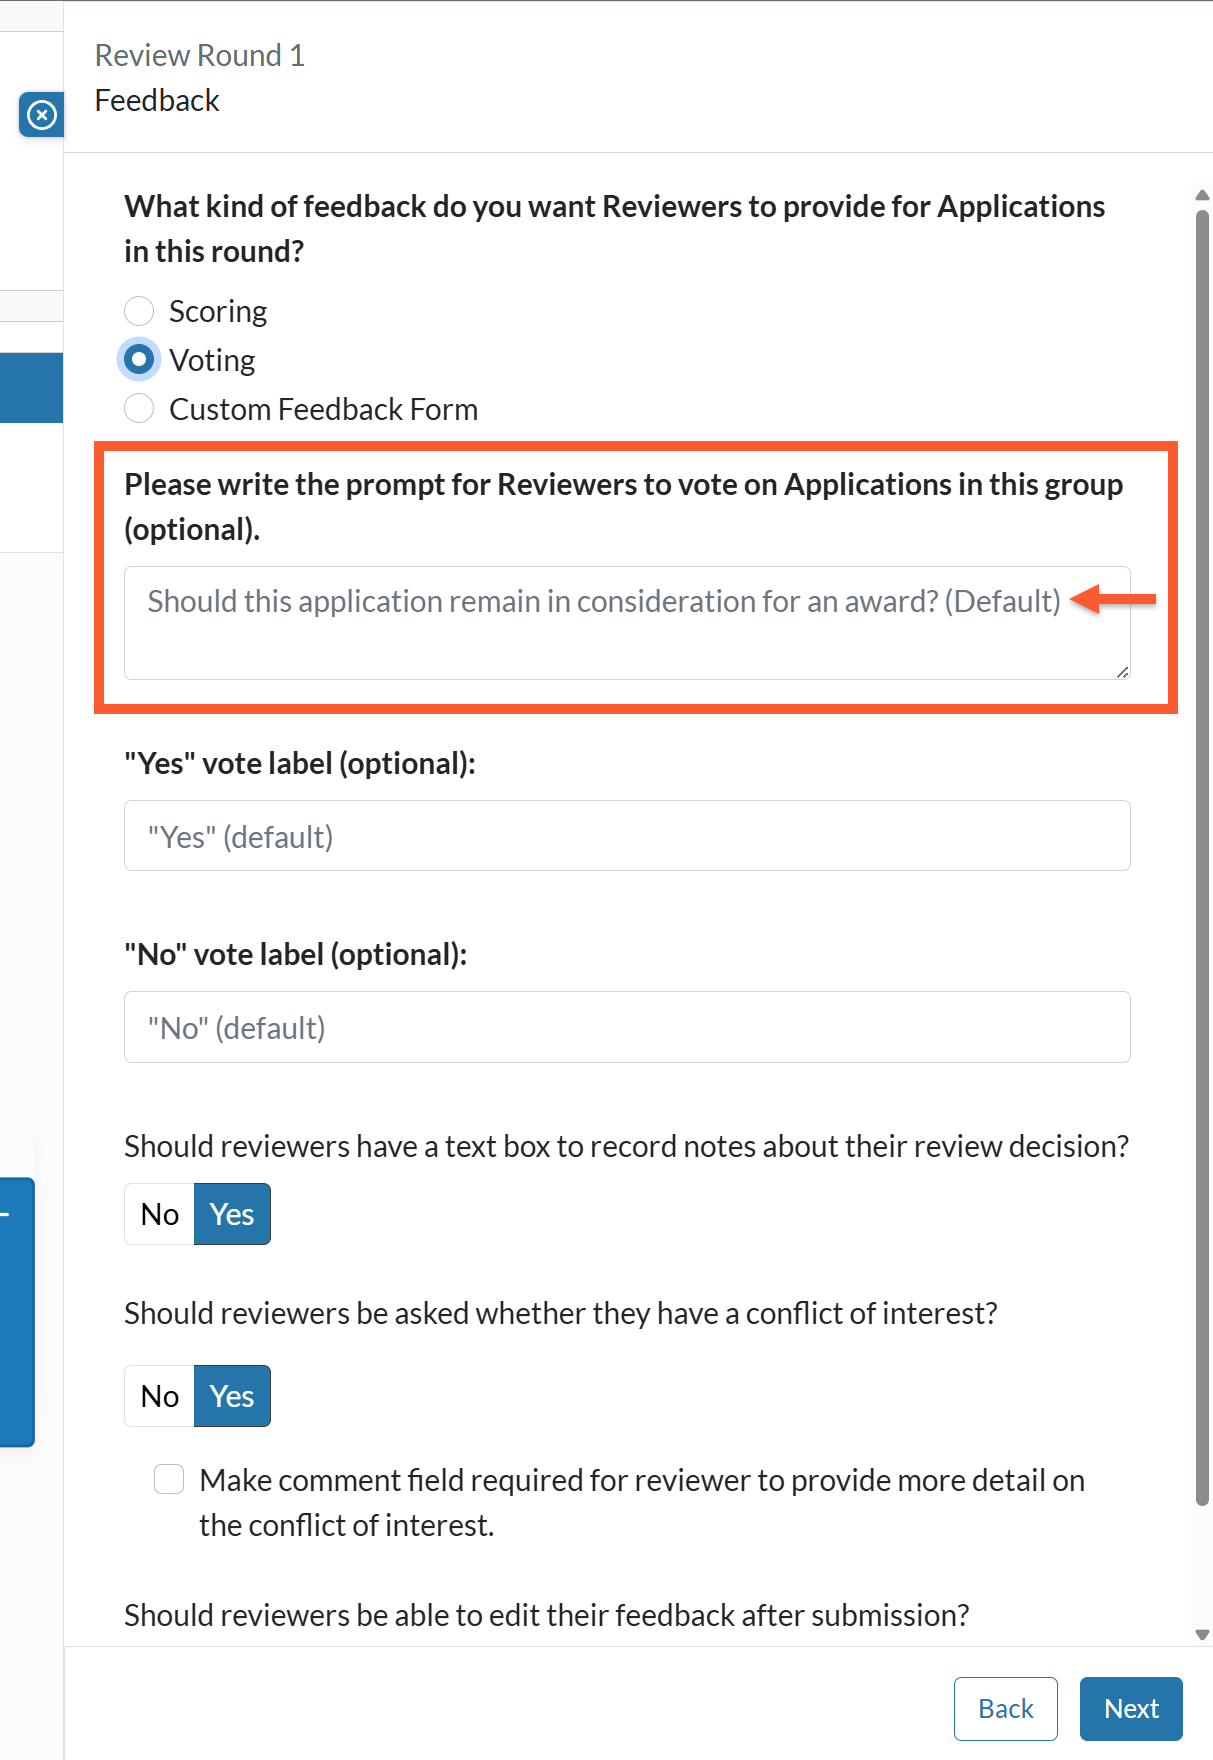Image resolution: width=1213 pixels, height=1760 pixels.
Task: Click the scrollbar up arrow
Action: (x=1203, y=195)
